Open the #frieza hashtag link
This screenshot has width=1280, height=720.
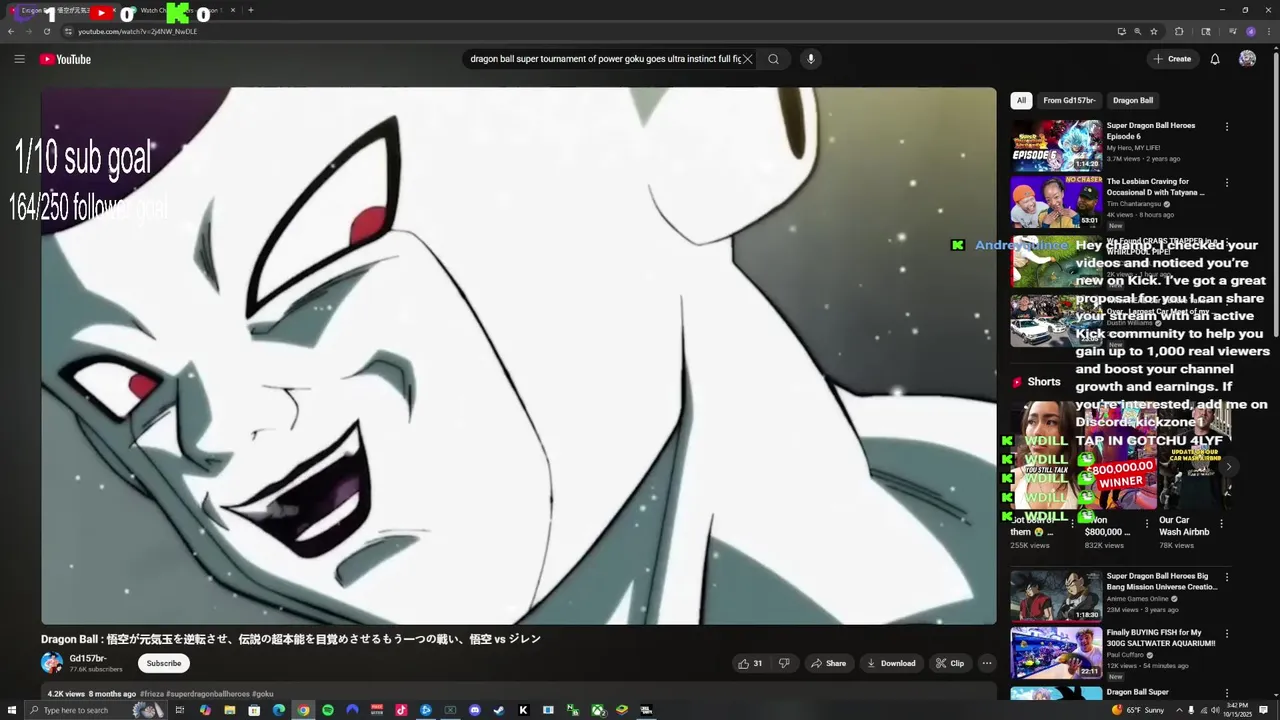tap(152, 694)
